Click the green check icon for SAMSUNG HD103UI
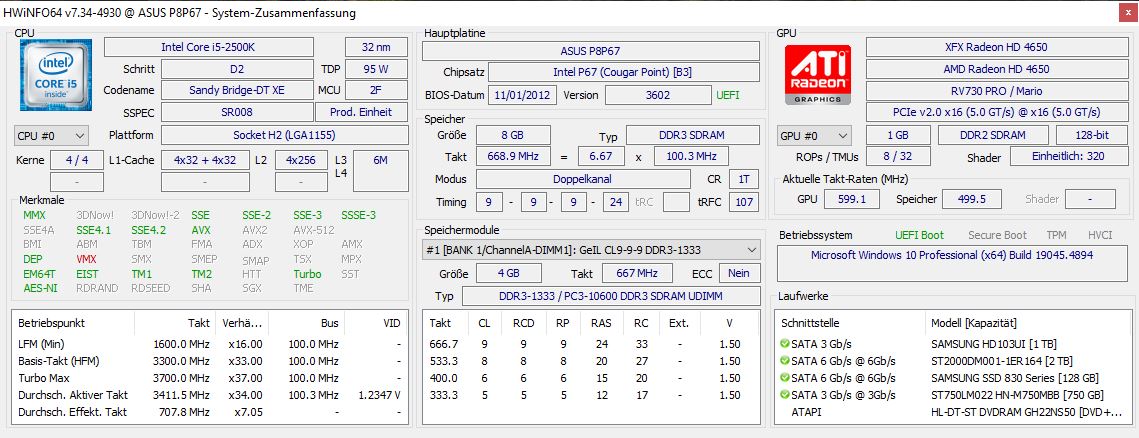The image size is (1139, 438). point(784,344)
